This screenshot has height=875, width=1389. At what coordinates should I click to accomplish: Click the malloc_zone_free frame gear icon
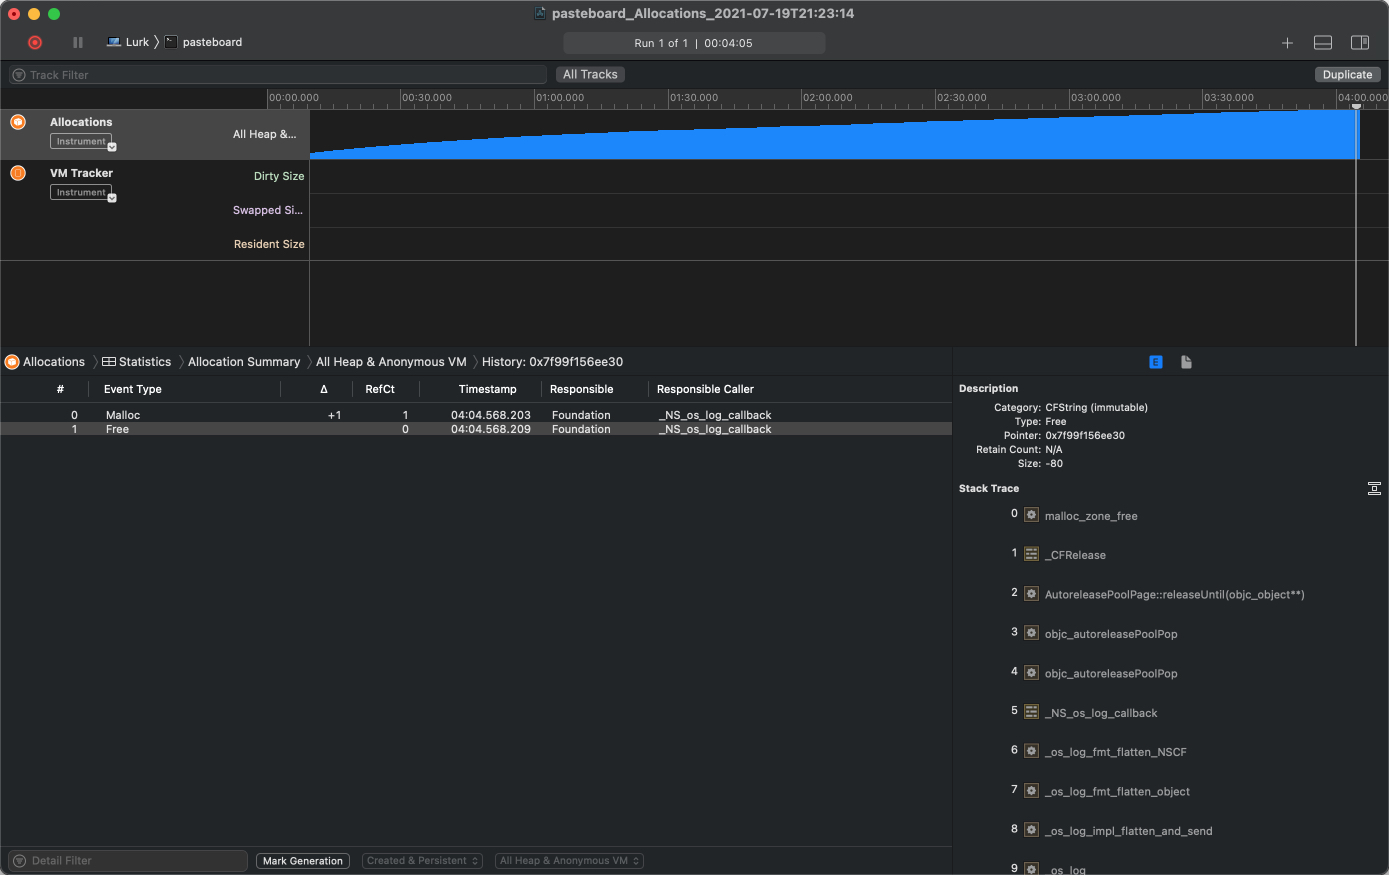[1031, 515]
